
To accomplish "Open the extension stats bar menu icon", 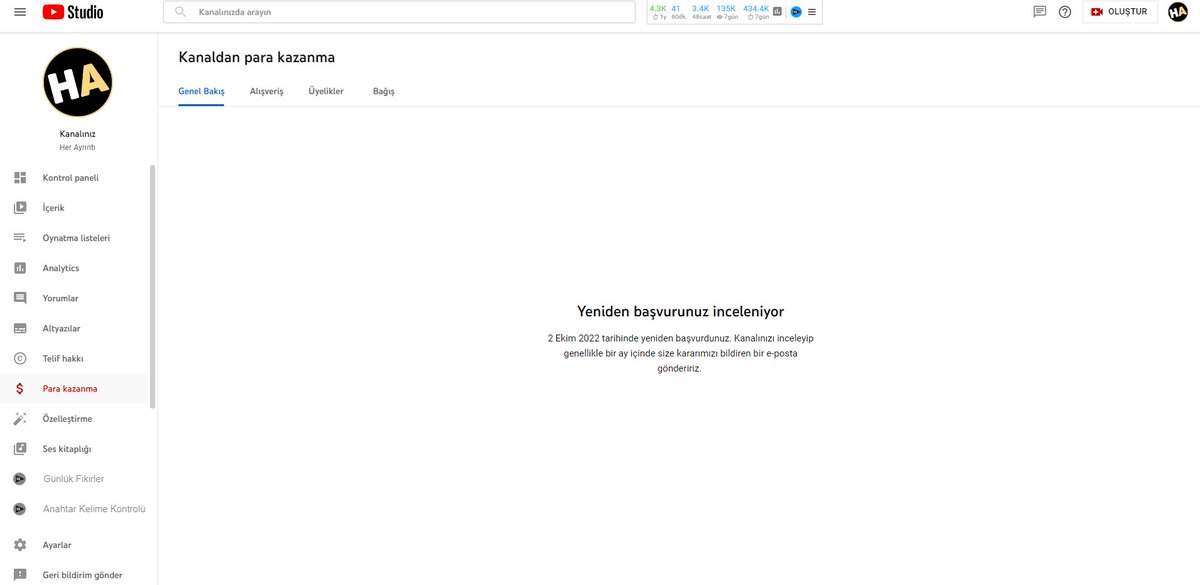I will 812,12.
